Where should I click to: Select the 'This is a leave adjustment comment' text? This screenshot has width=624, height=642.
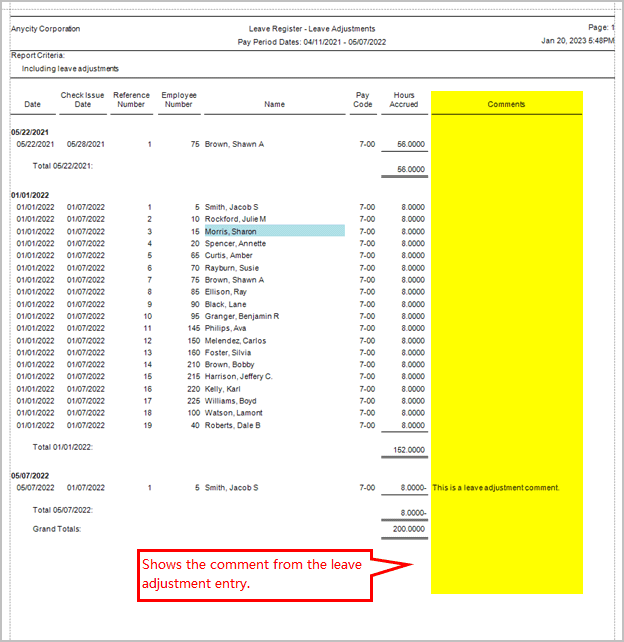pos(496,488)
